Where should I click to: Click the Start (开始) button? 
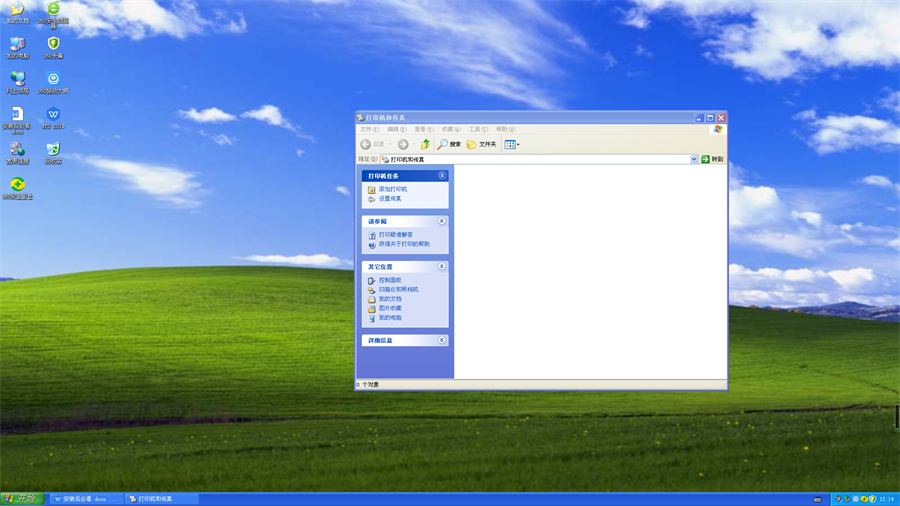[x=22, y=498]
